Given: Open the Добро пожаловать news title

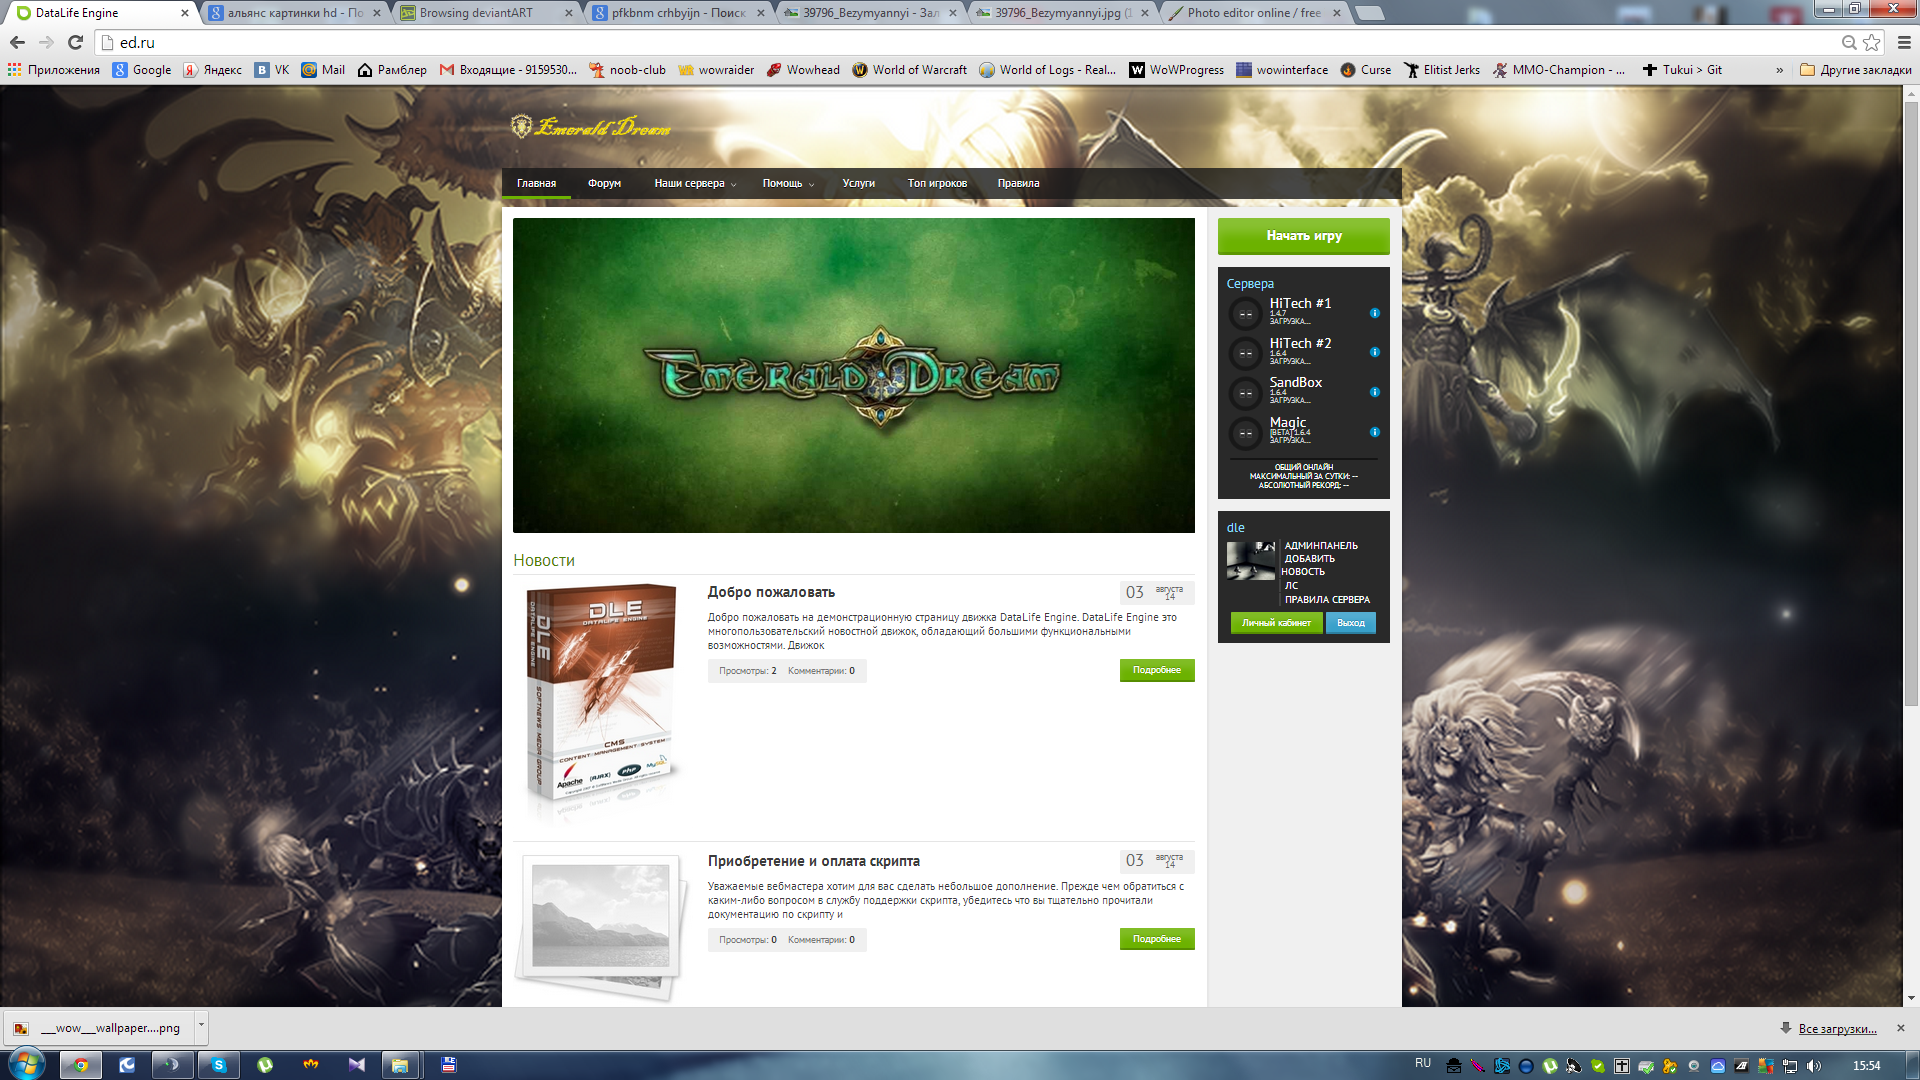Looking at the screenshot, I should tap(771, 592).
